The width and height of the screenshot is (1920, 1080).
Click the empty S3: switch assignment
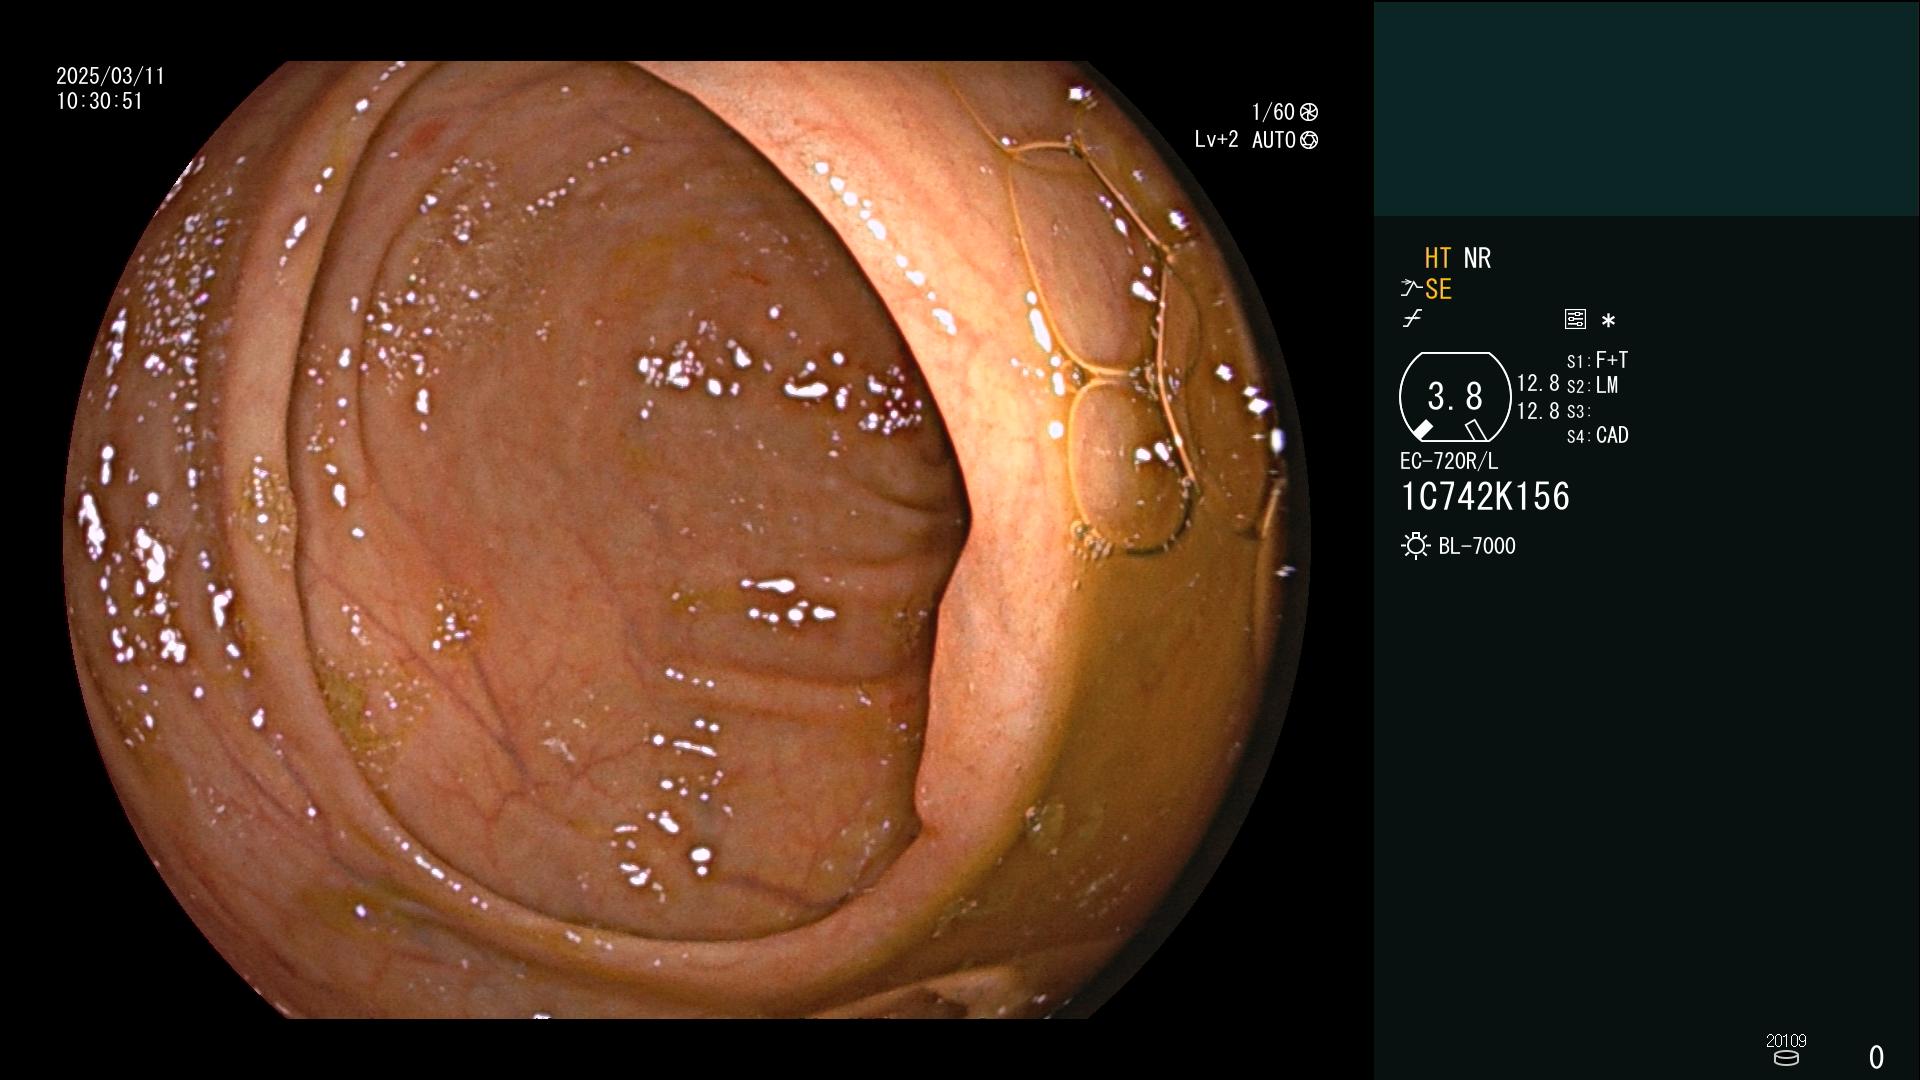point(1579,411)
